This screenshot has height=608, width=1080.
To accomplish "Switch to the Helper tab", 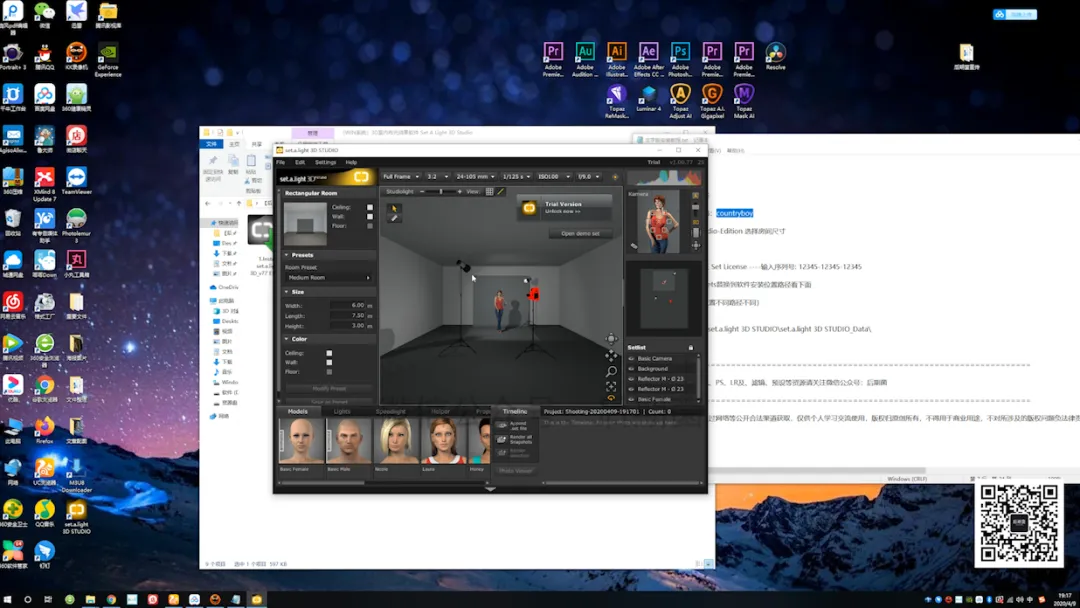I will [x=440, y=412].
